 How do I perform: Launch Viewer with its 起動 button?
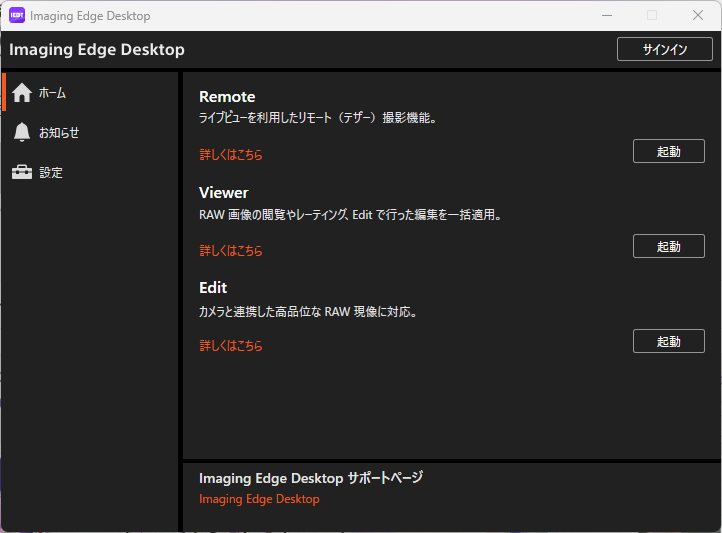(669, 246)
